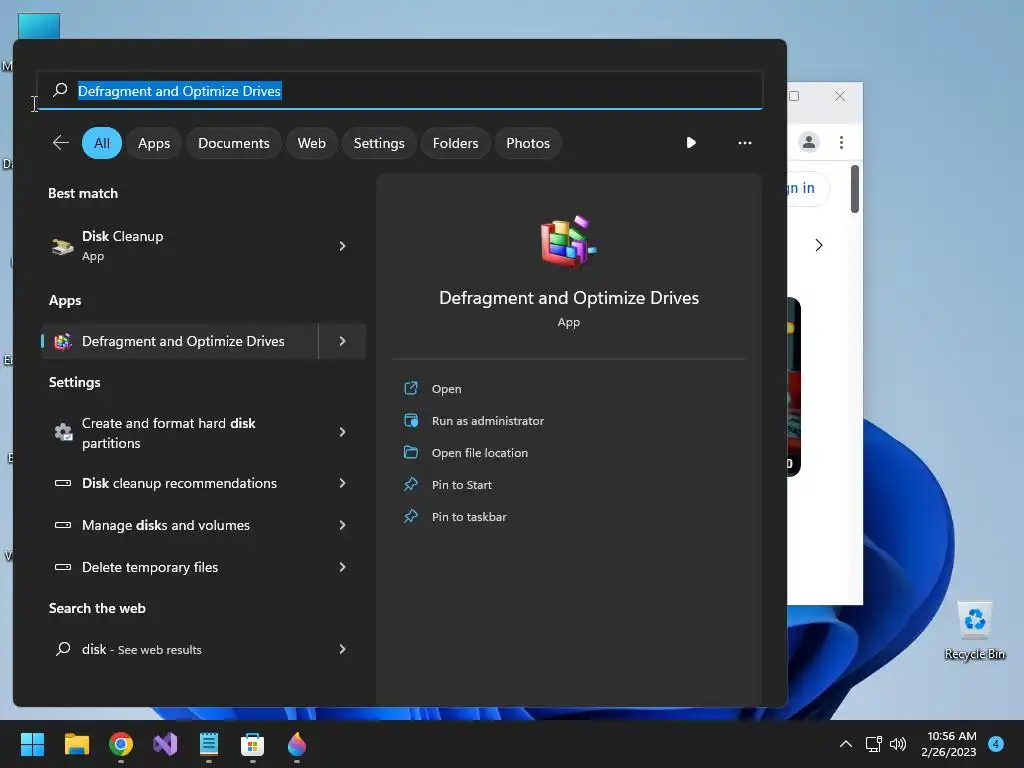
Task: Open the clock and date flyout
Action: pos(948,744)
